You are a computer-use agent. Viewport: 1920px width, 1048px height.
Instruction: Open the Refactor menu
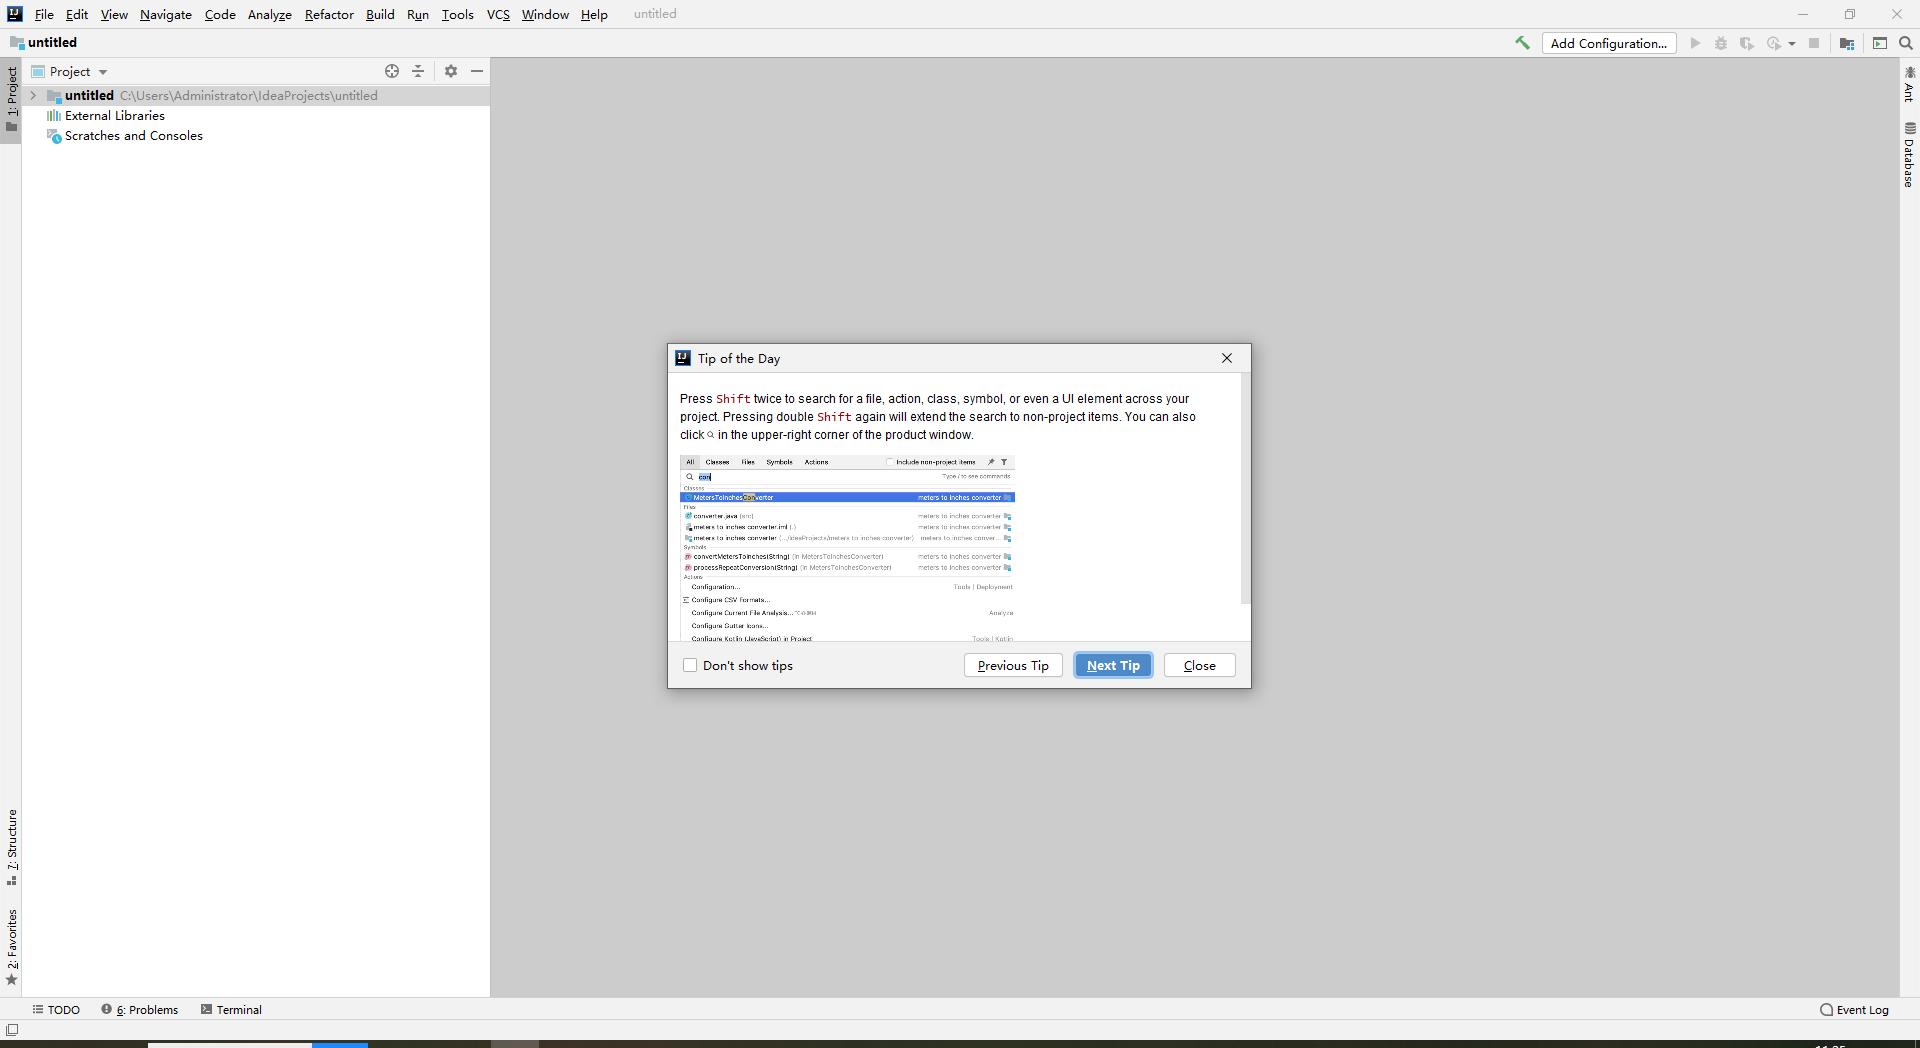click(x=329, y=14)
